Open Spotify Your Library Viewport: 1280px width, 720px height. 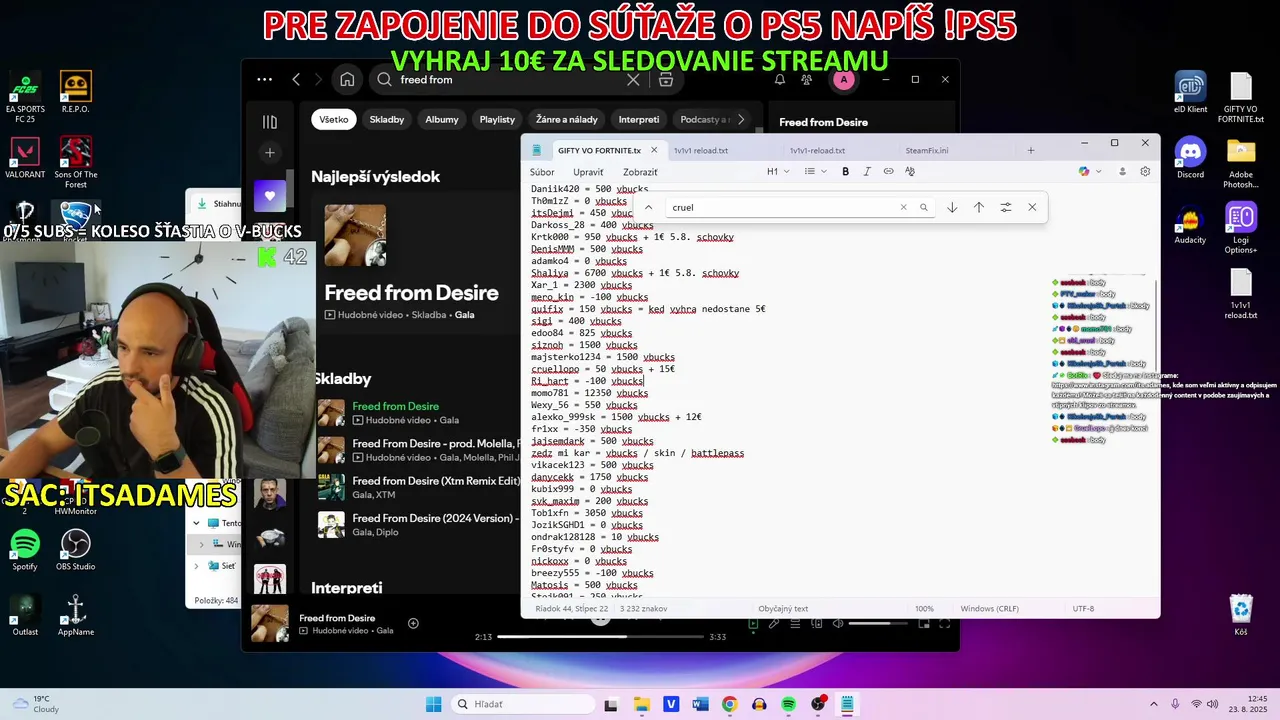[x=270, y=122]
